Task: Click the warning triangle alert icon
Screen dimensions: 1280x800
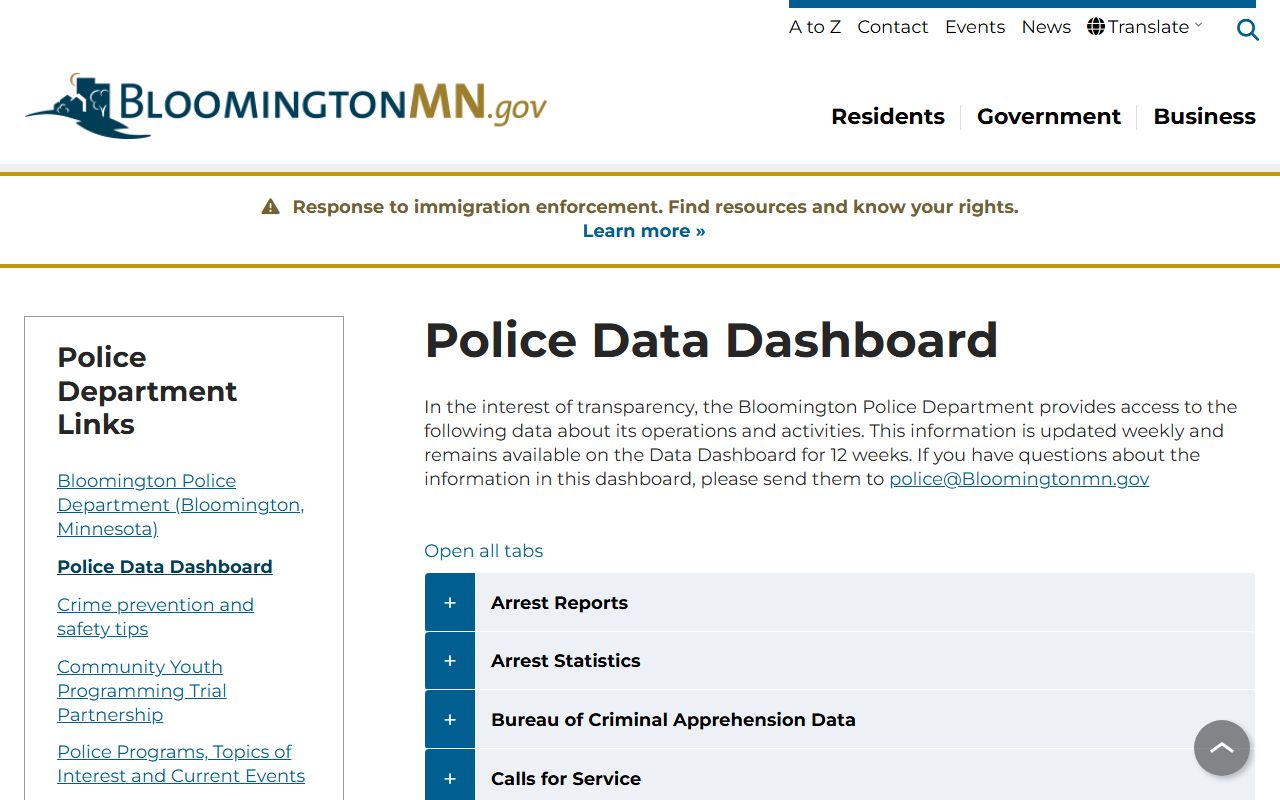Action: tap(270, 207)
